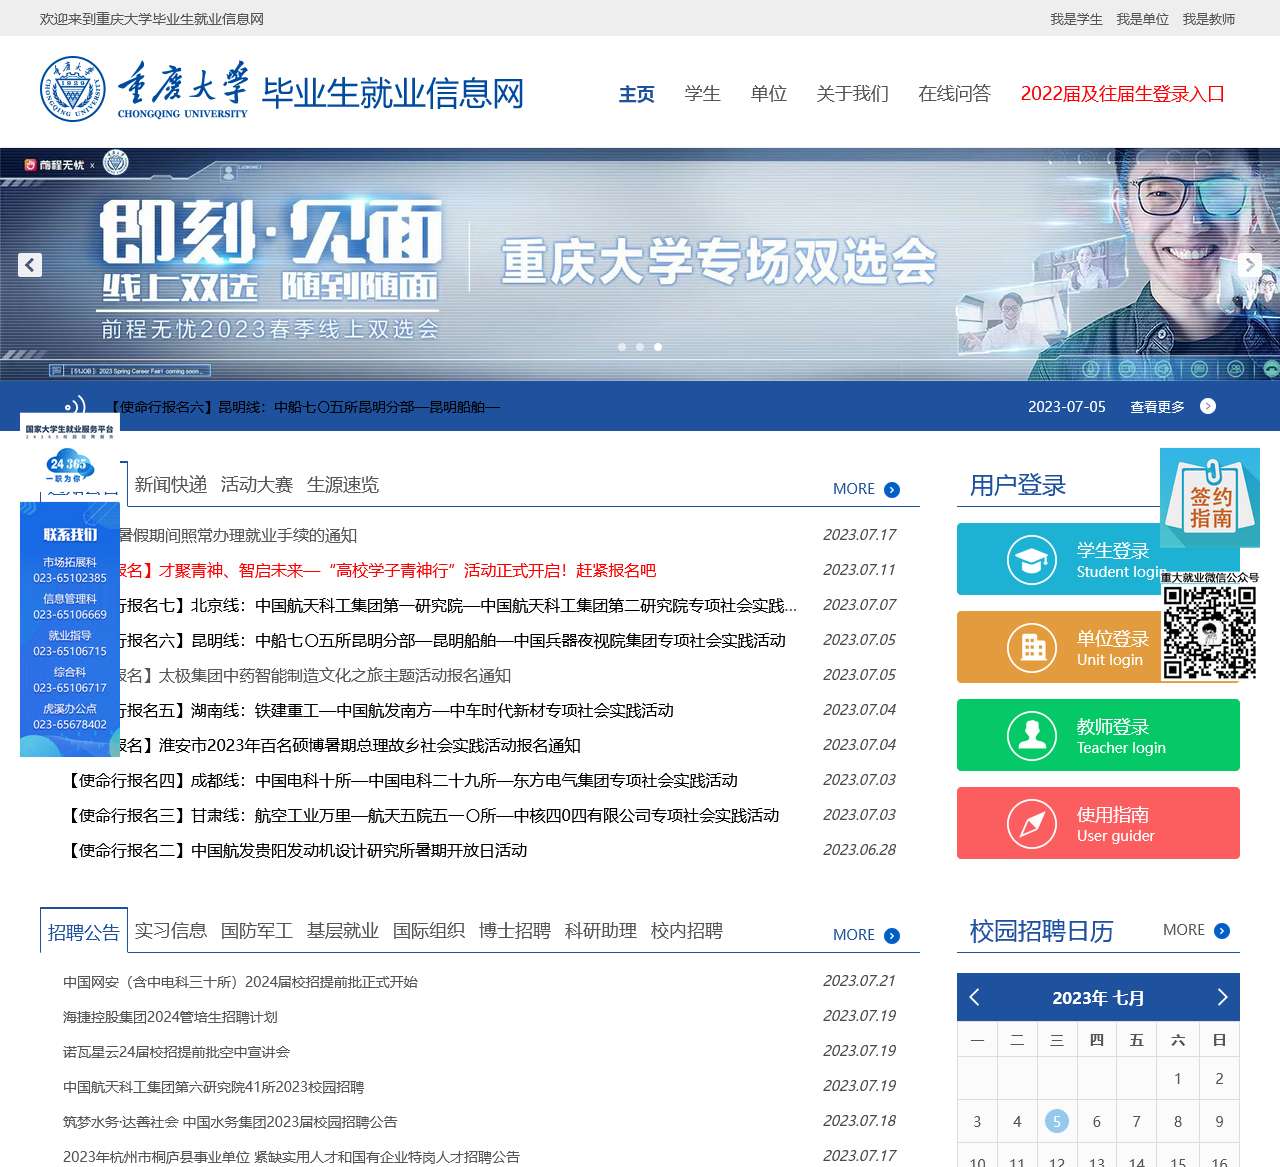Open the 签约指南 floating guide icon
1280x1167 pixels.
point(1210,498)
